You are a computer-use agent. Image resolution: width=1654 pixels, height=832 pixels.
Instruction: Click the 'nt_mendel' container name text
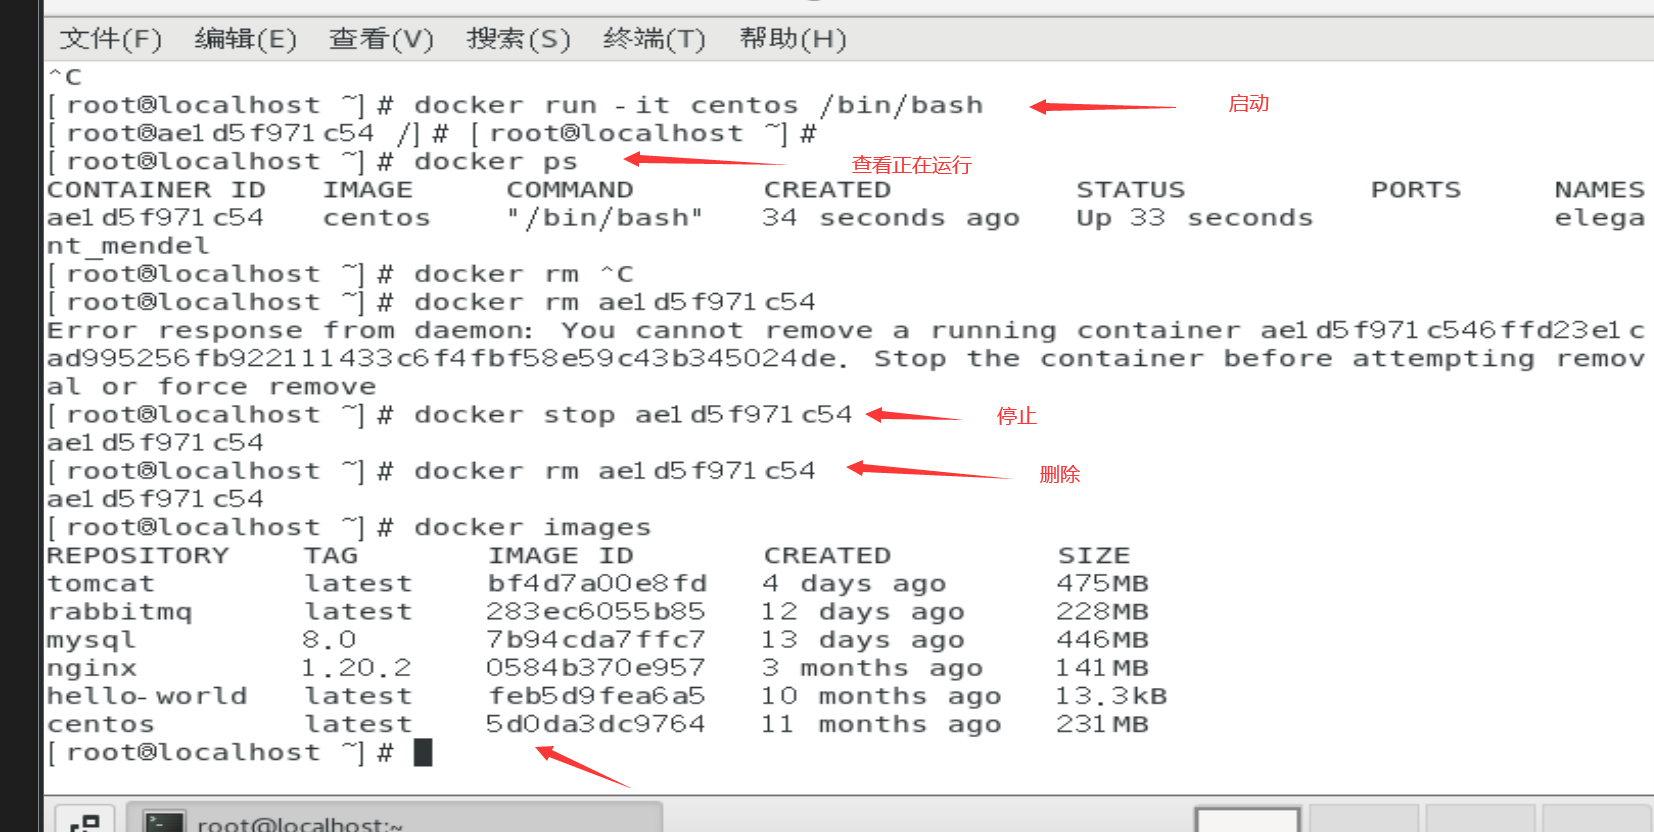(x=128, y=246)
